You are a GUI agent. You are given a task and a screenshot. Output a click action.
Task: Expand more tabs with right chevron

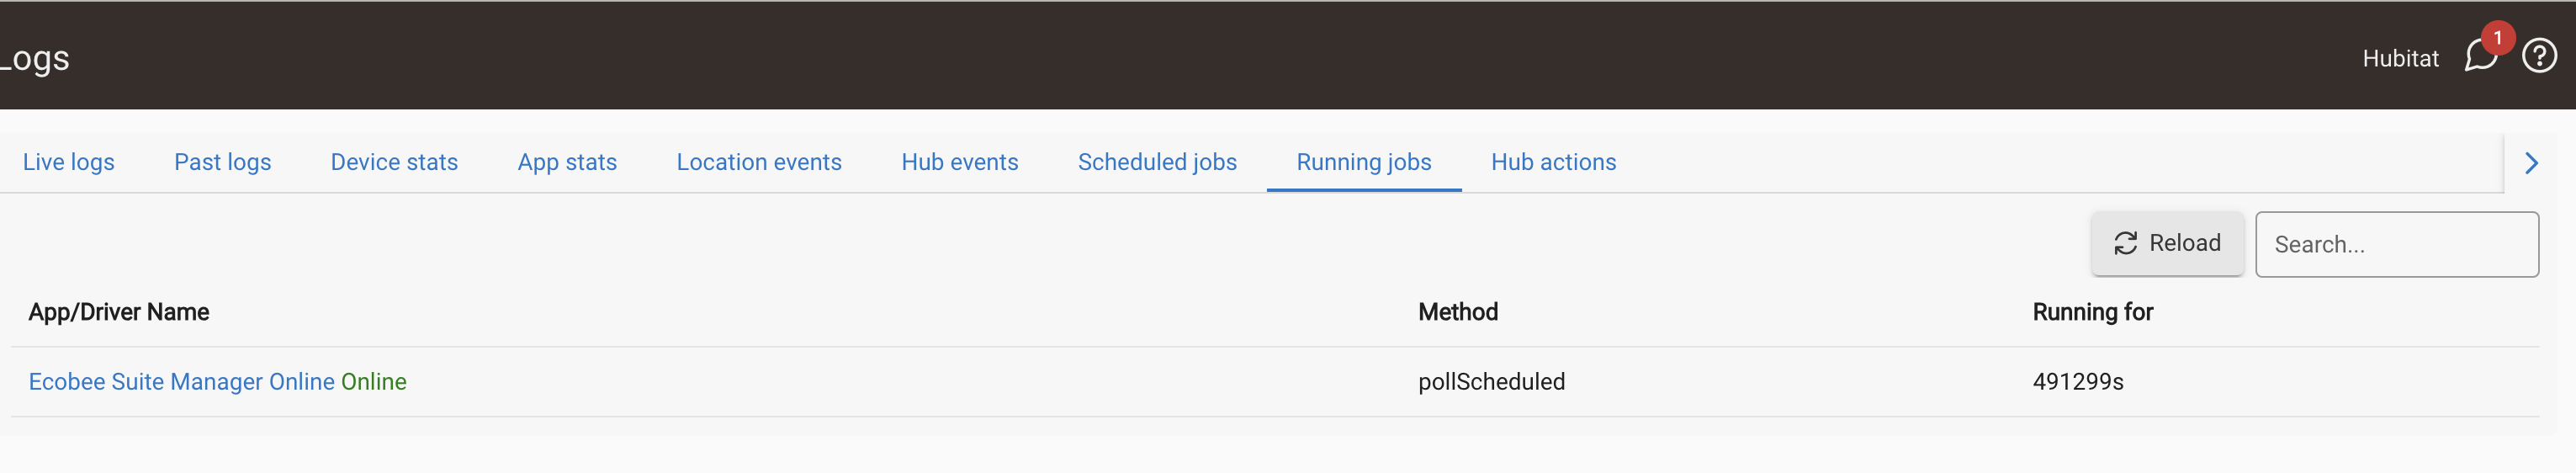pos(2531,163)
